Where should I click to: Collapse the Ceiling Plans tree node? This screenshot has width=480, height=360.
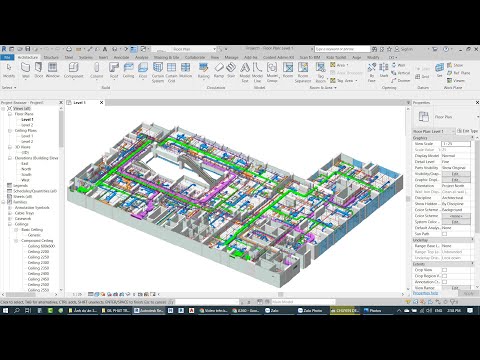tap(10, 131)
